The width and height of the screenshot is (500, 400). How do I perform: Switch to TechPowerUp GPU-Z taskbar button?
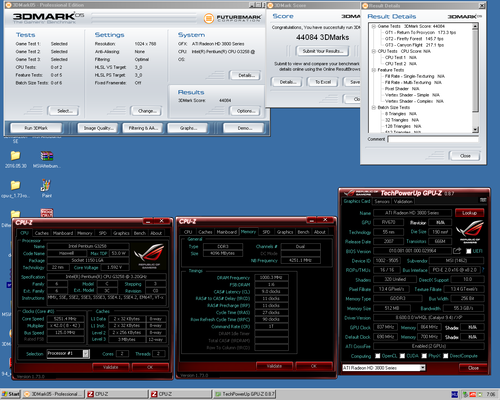click(244, 394)
